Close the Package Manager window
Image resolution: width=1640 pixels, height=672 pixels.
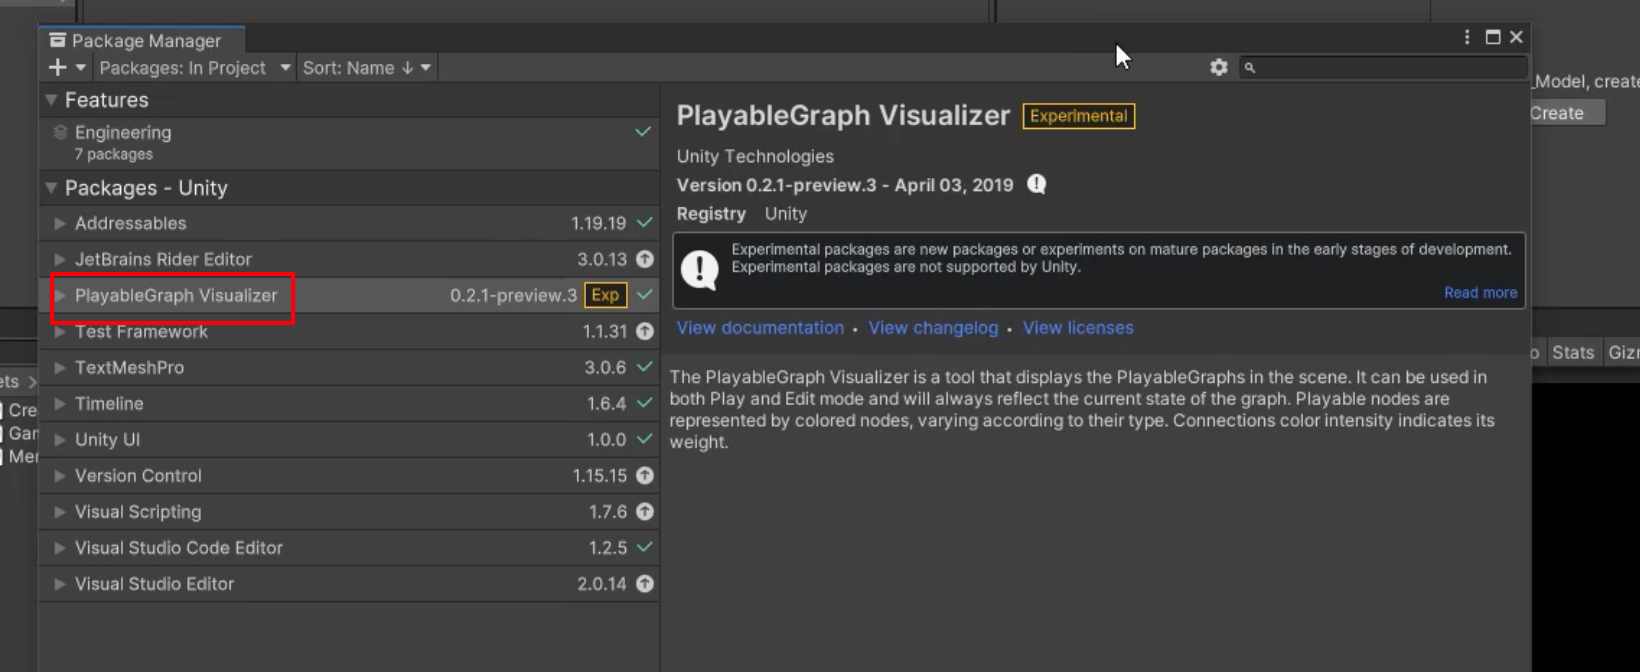point(1516,37)
